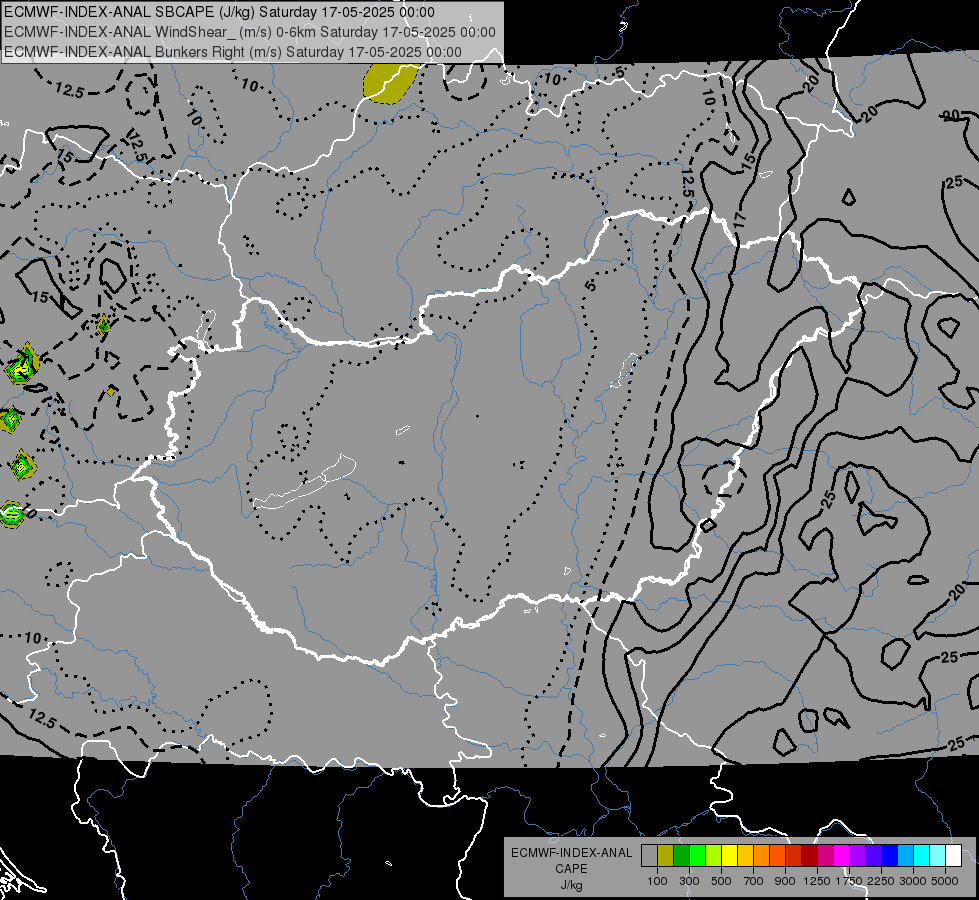The width and height of the screenshot is (979, 900).
Task: Pick the dark red legend swatch
Action: 809,856
